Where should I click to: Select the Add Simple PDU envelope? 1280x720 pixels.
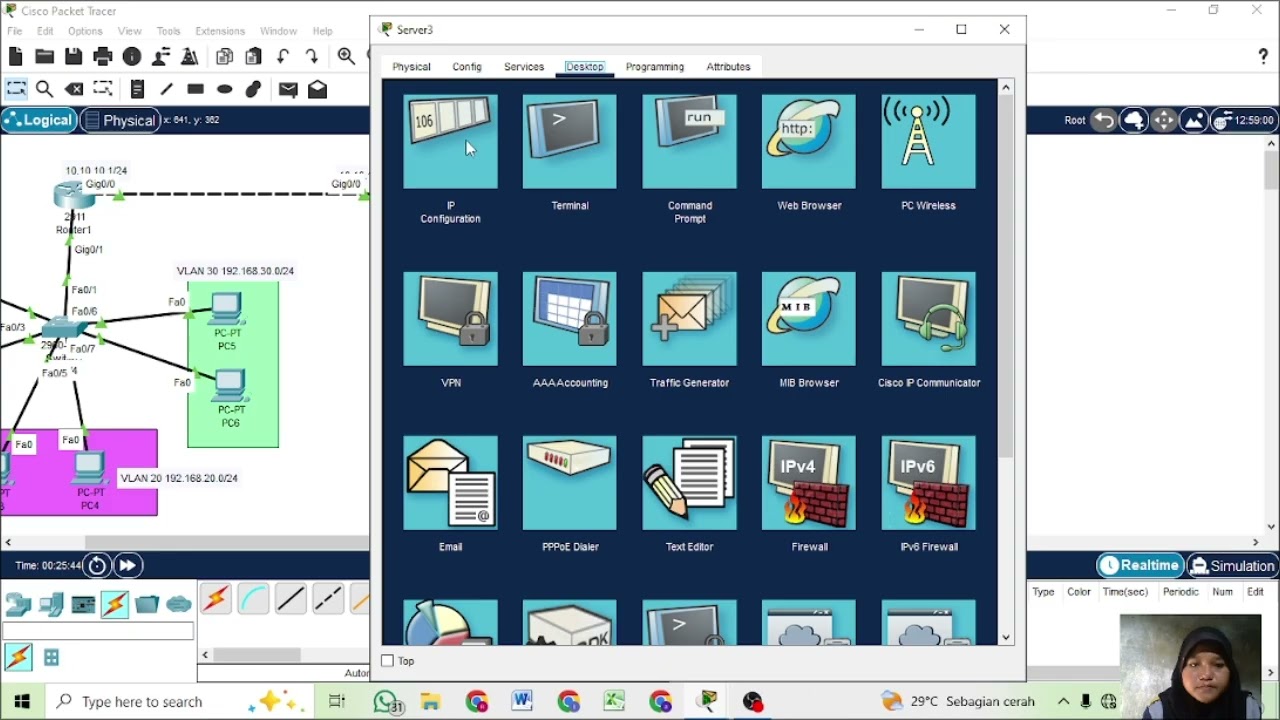(288, 89)
